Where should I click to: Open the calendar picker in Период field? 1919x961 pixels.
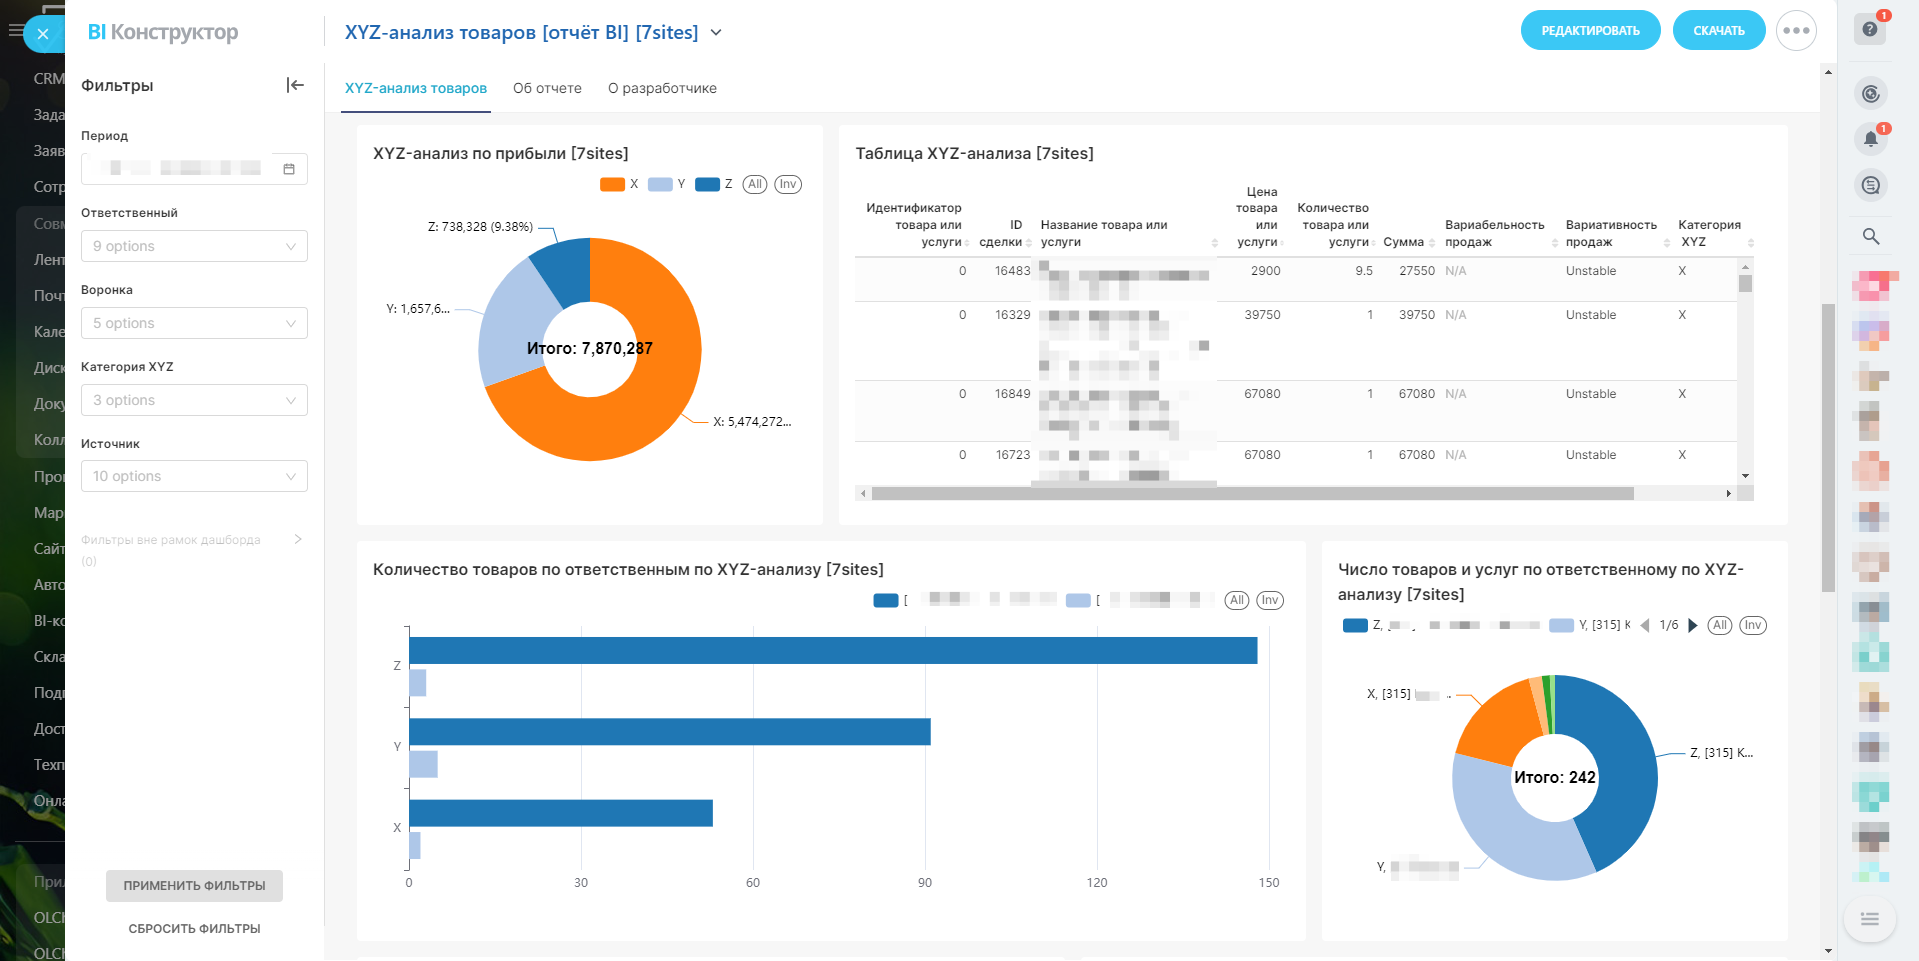(x=289, y=169)
